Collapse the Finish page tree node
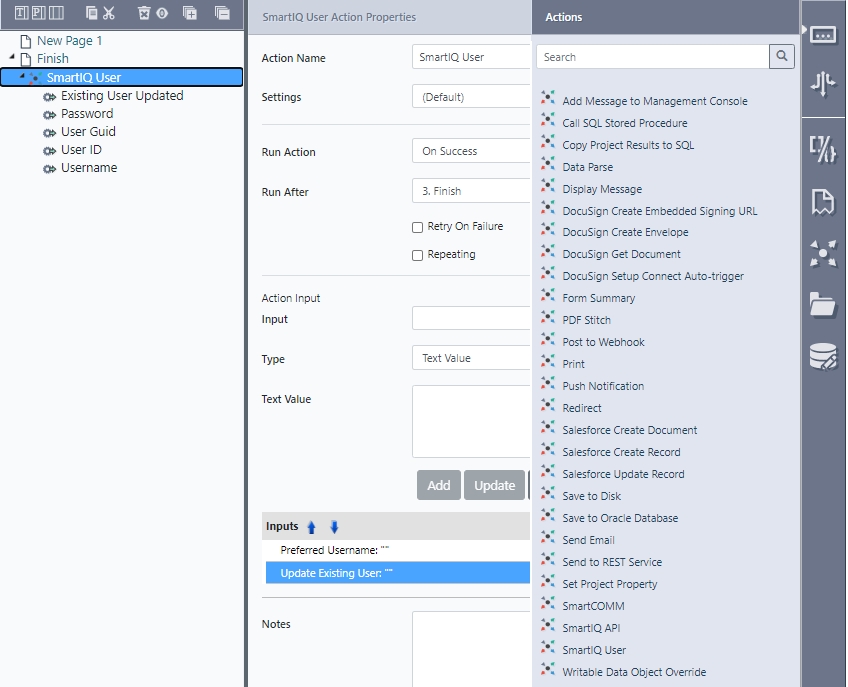This screenshot has height=687, width=848. pyautogui.click(x=12, y=56)
